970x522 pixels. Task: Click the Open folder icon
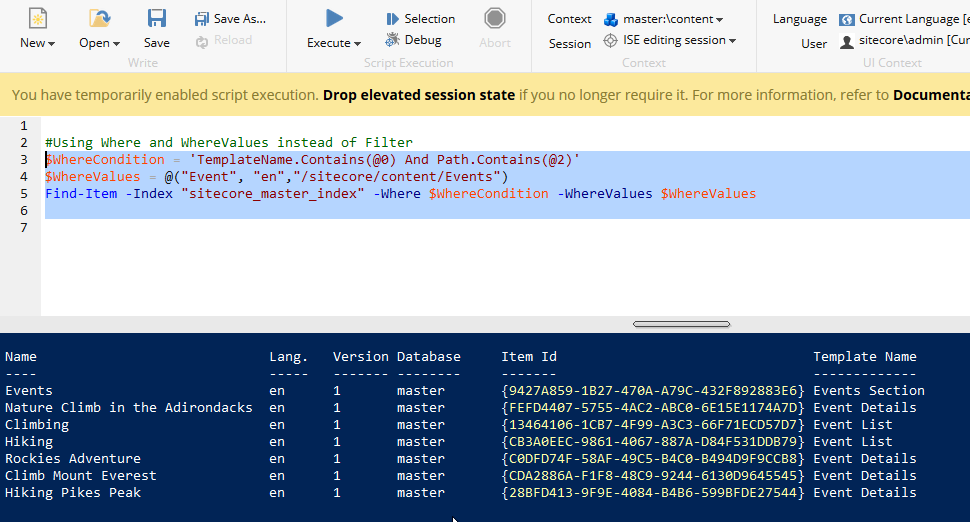99,18
